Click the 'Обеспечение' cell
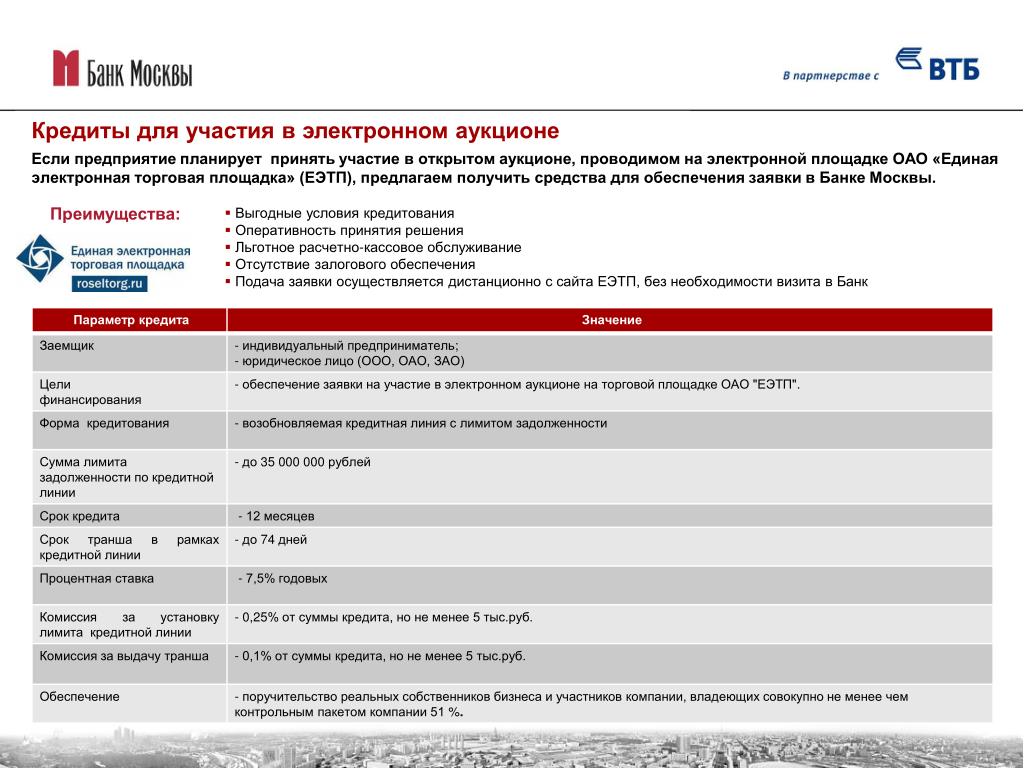The image size is (1024, 768). tap(130, 703)
